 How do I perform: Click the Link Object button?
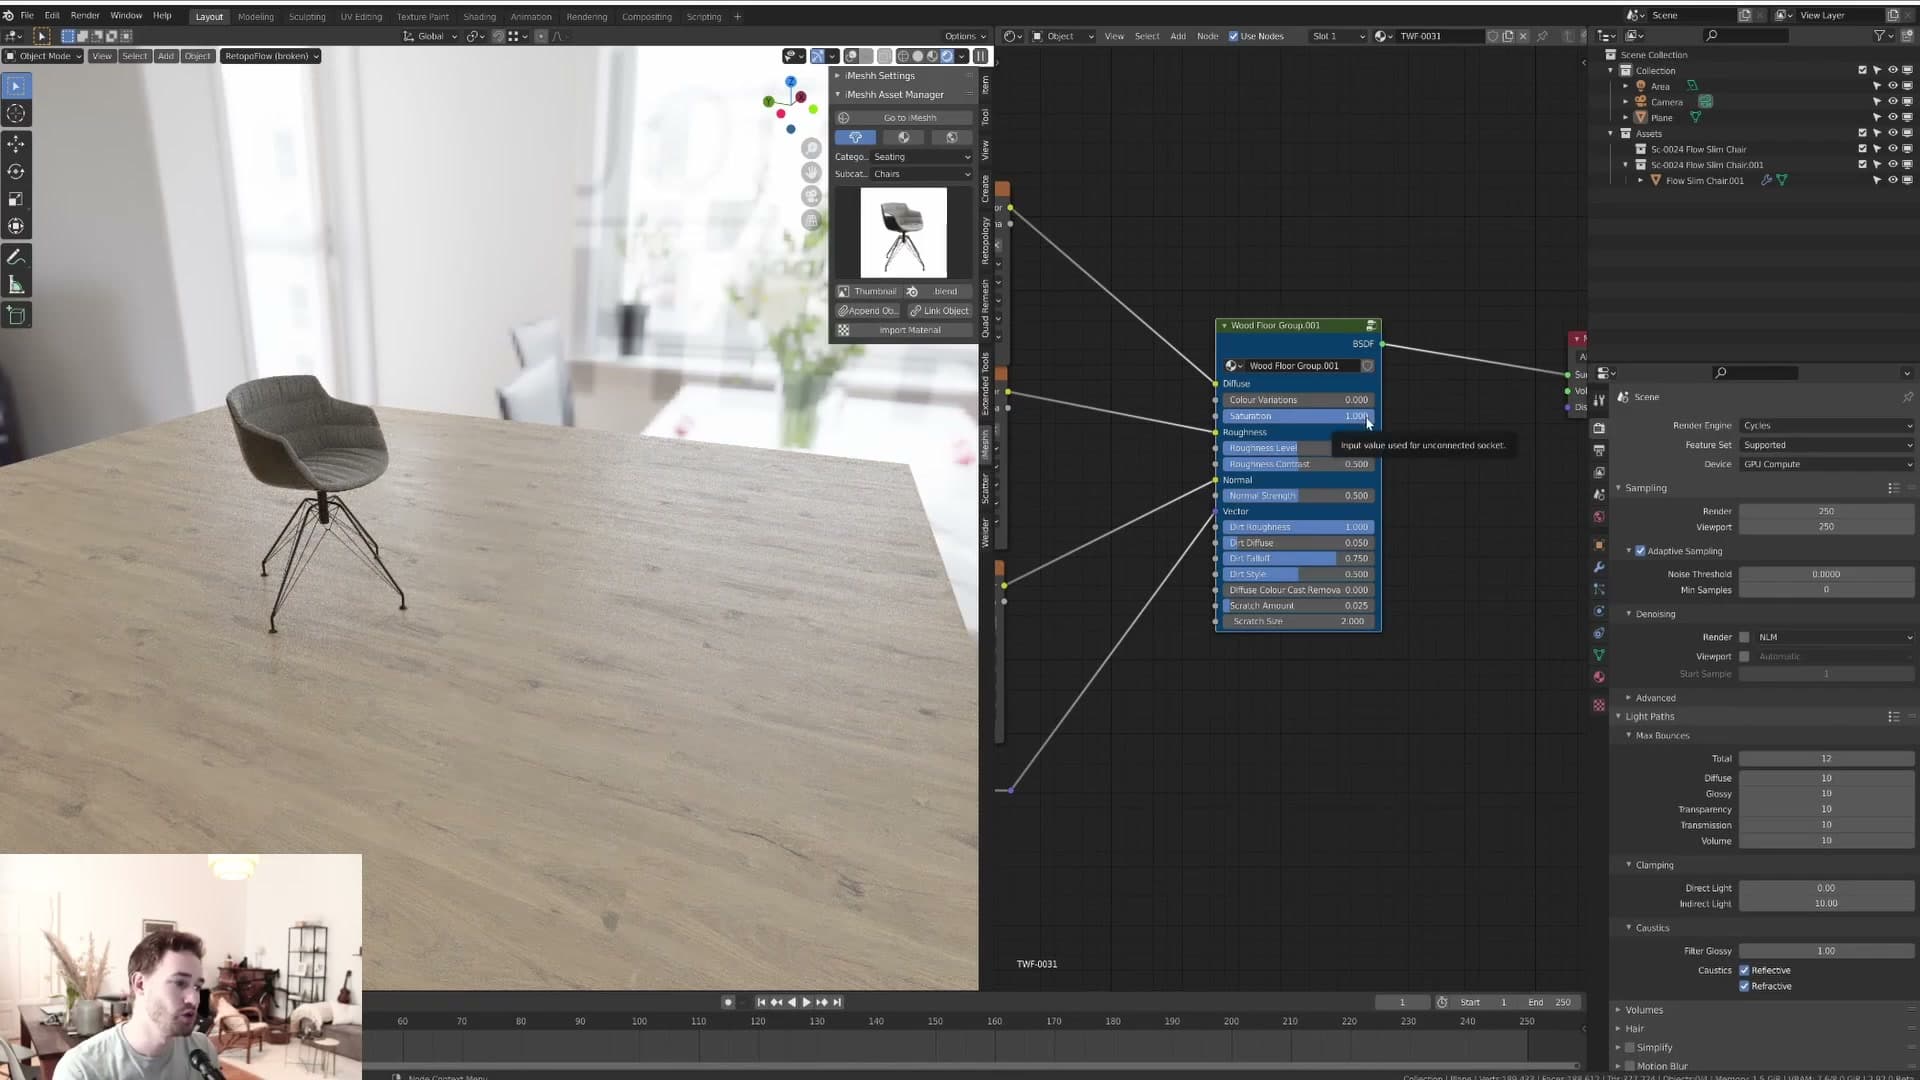(940, 311)
